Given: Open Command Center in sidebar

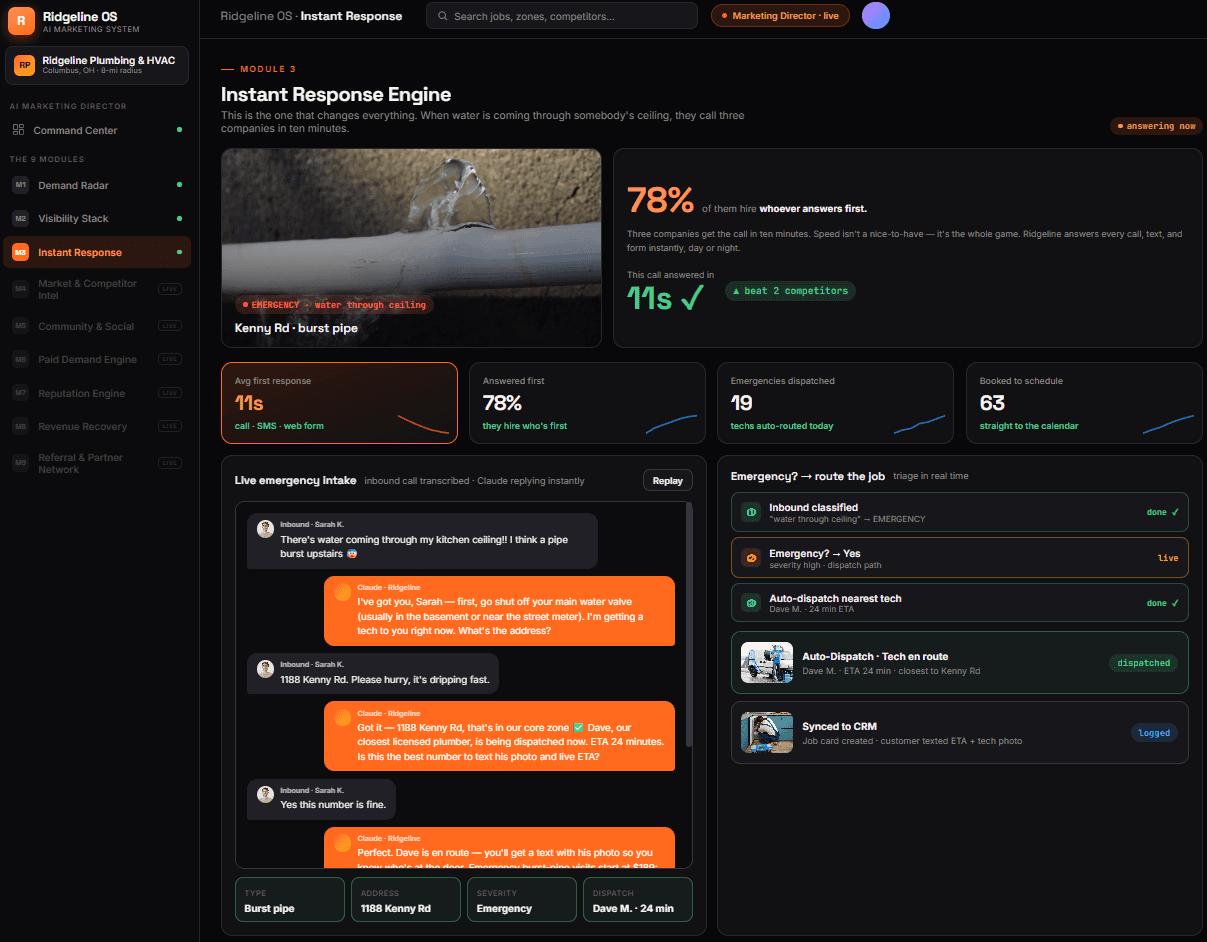Looking at the screenshot, I should [95, 130].
